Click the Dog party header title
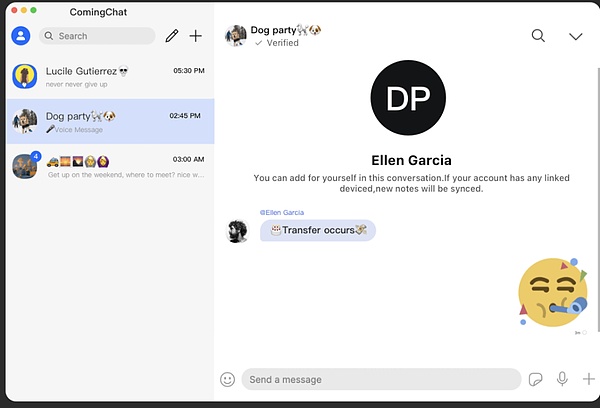 tap(285, 30)
